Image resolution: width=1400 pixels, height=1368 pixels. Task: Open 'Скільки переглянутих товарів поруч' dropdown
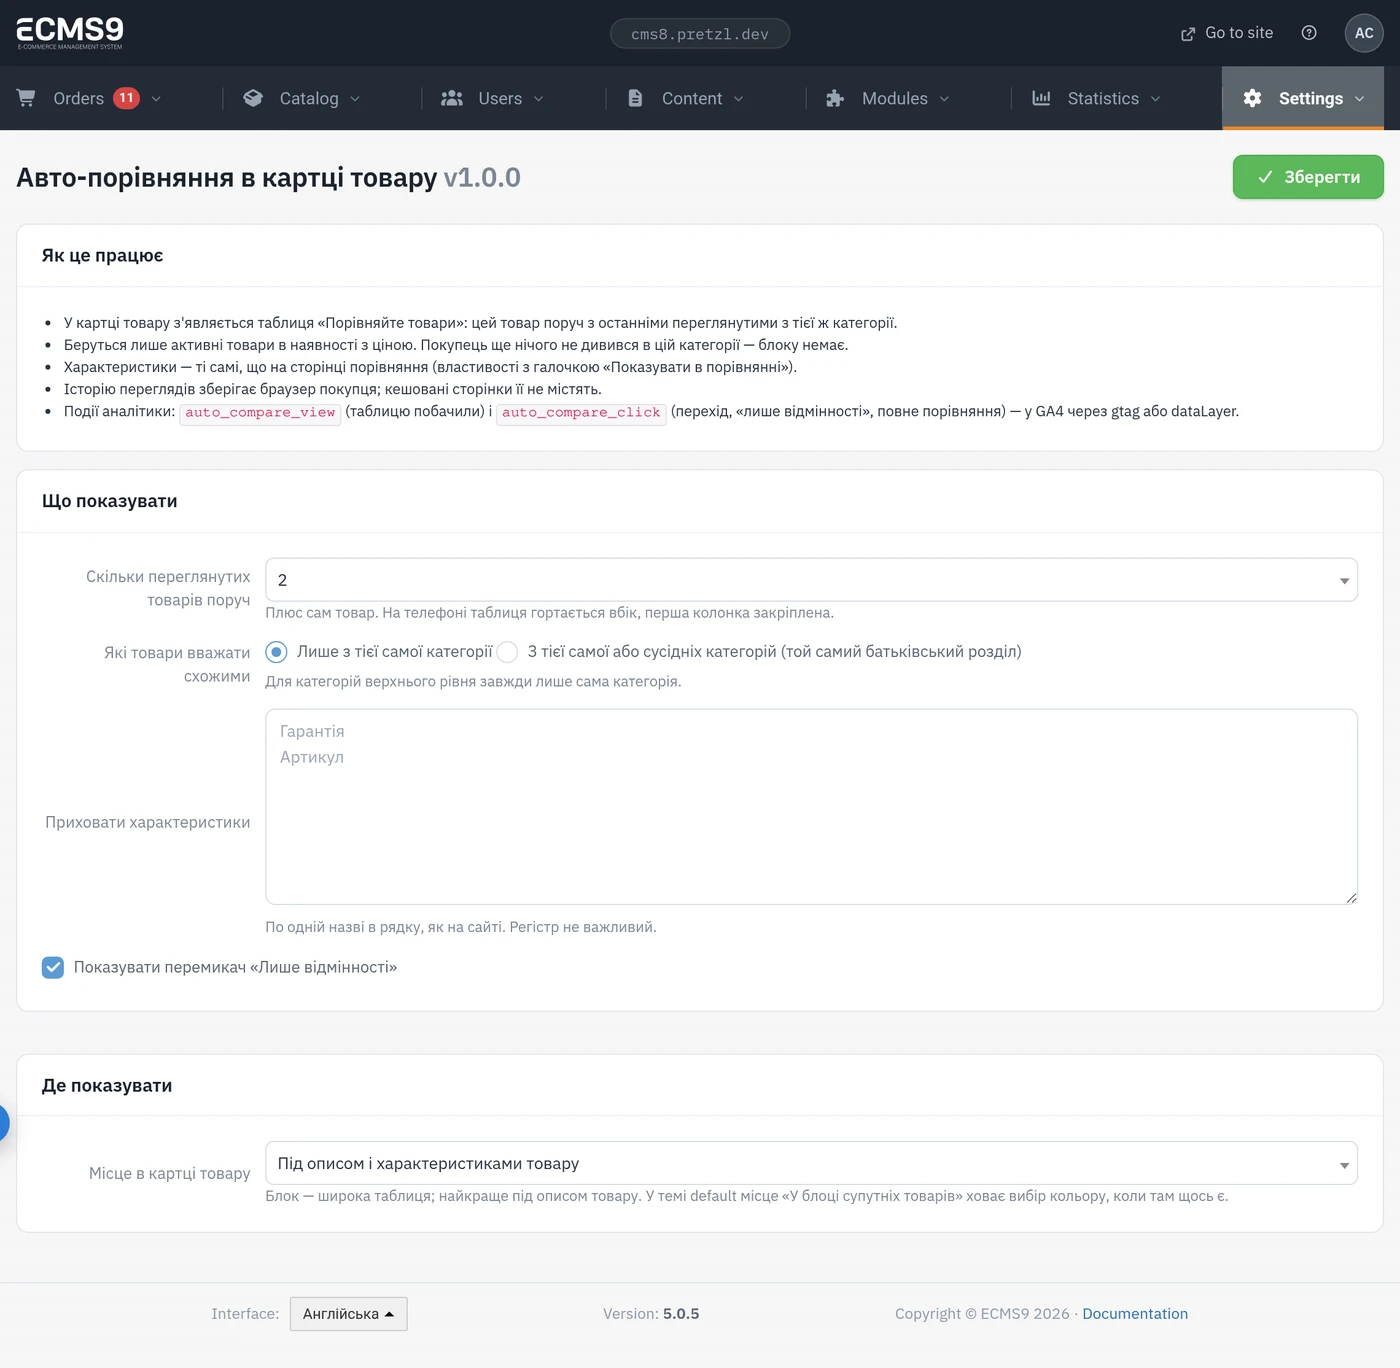pyautogui.click(x=811, y=580)
